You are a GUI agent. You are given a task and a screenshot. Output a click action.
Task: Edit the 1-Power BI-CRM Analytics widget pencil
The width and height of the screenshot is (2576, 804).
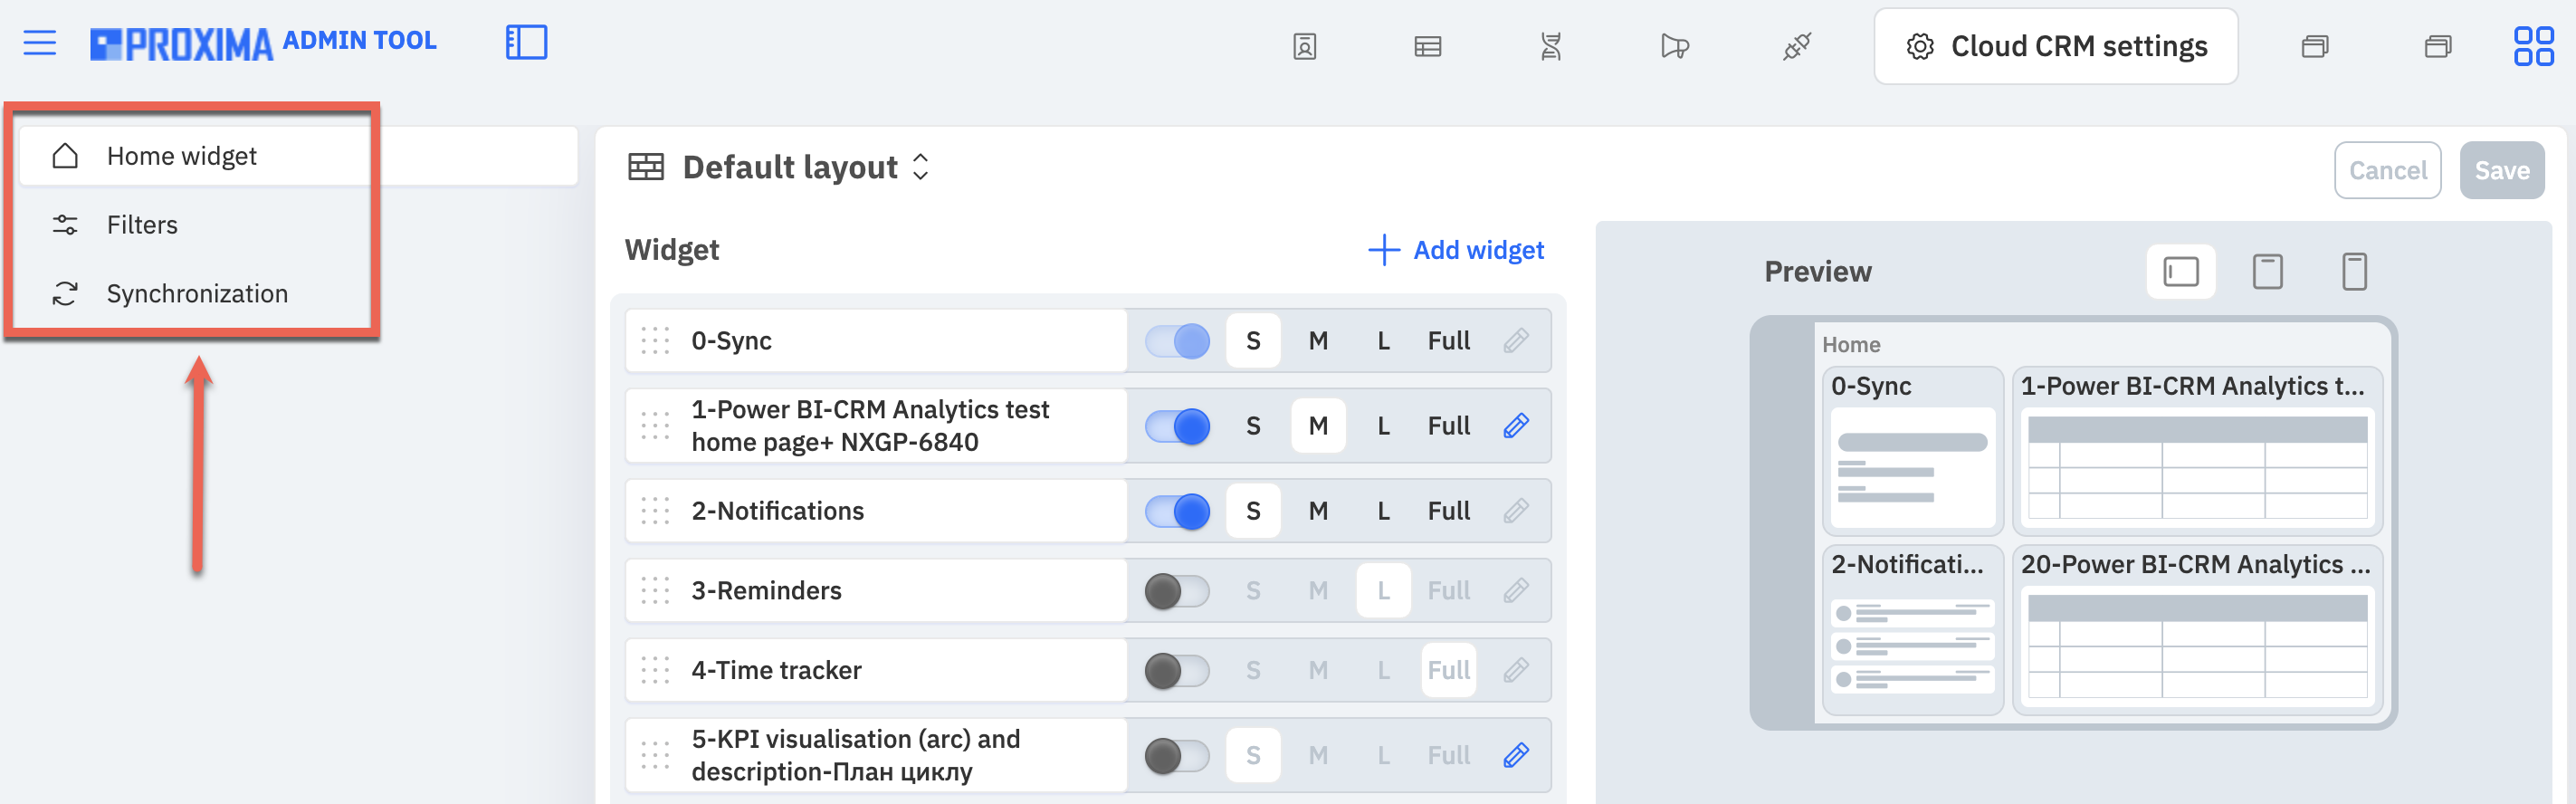pyautogui.click(x=1515, y=426)
